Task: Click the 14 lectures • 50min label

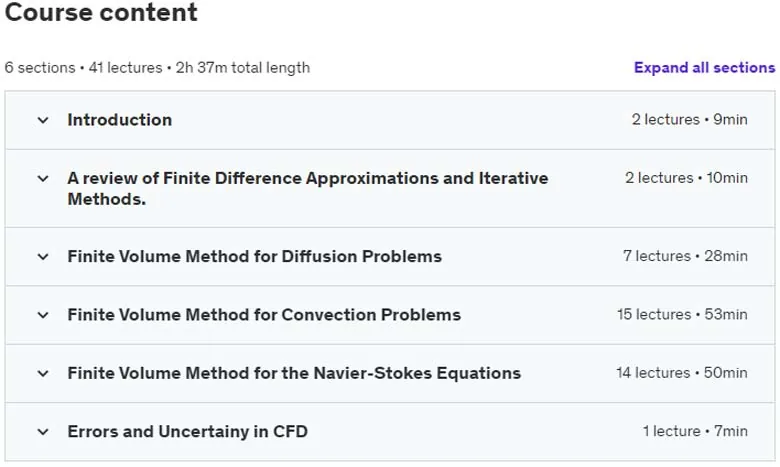Action: point(682,373)
